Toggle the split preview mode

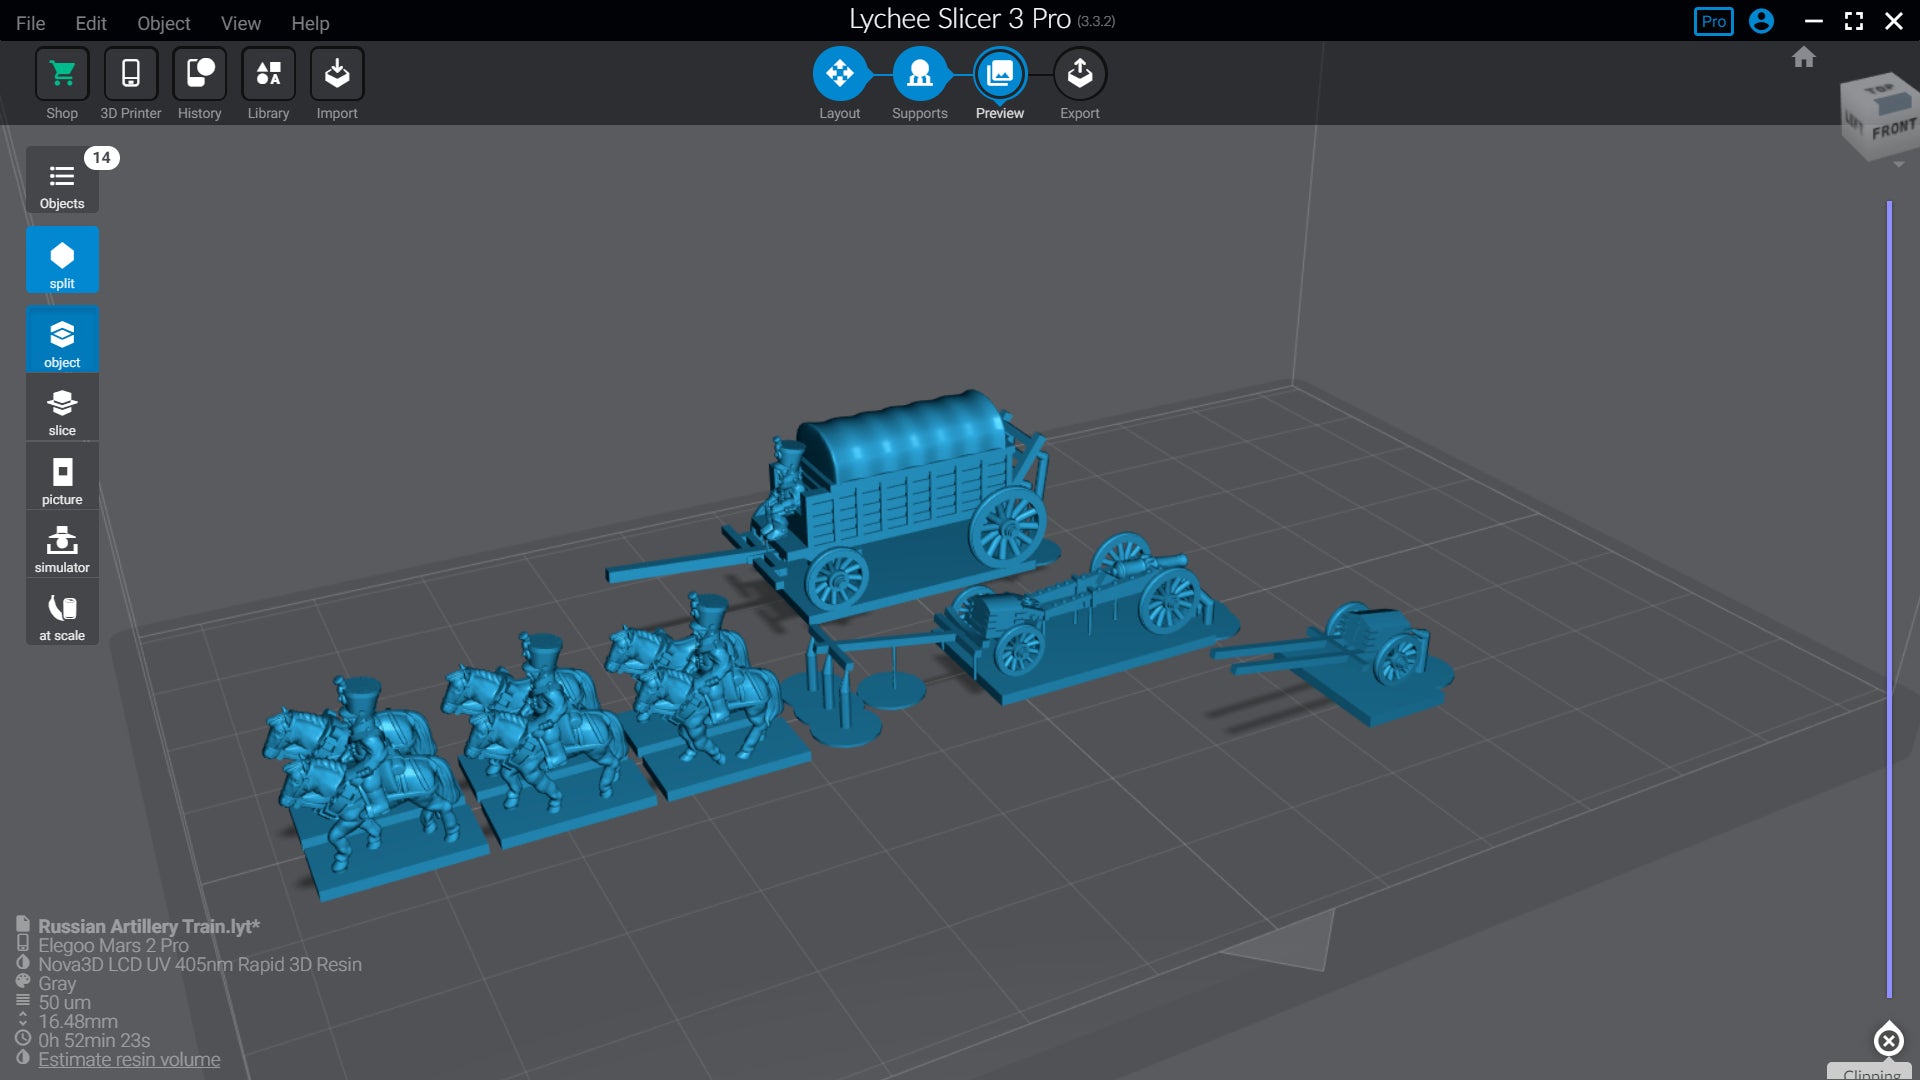pos(62,261)
